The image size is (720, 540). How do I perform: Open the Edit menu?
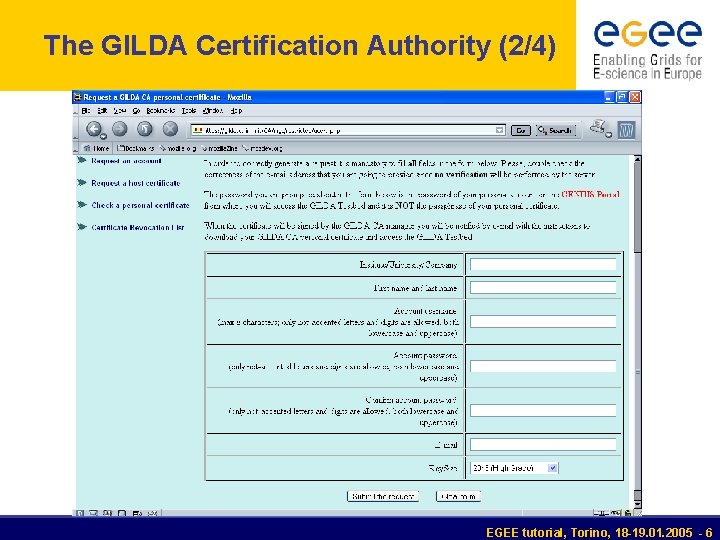point(102,111)
